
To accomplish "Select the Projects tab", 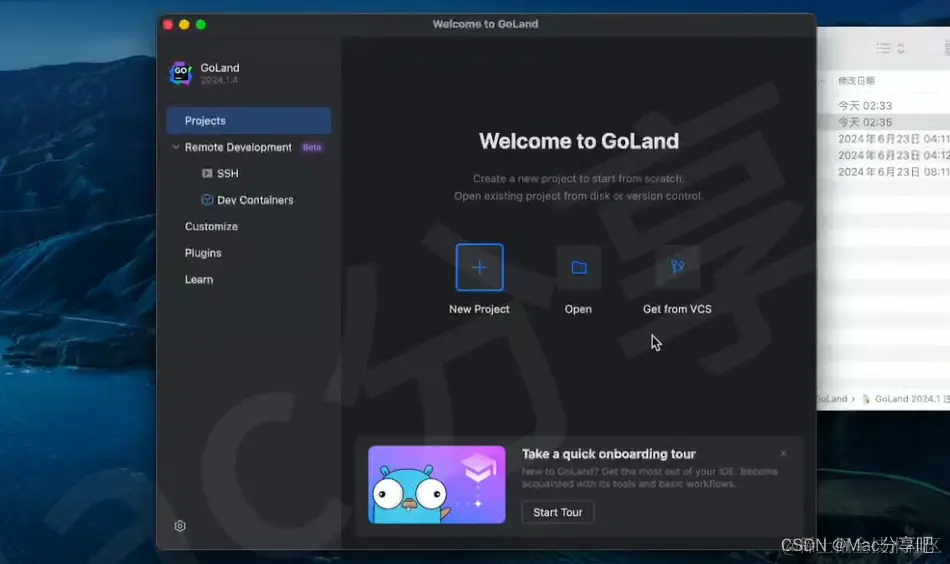I will tap(248, 121).
